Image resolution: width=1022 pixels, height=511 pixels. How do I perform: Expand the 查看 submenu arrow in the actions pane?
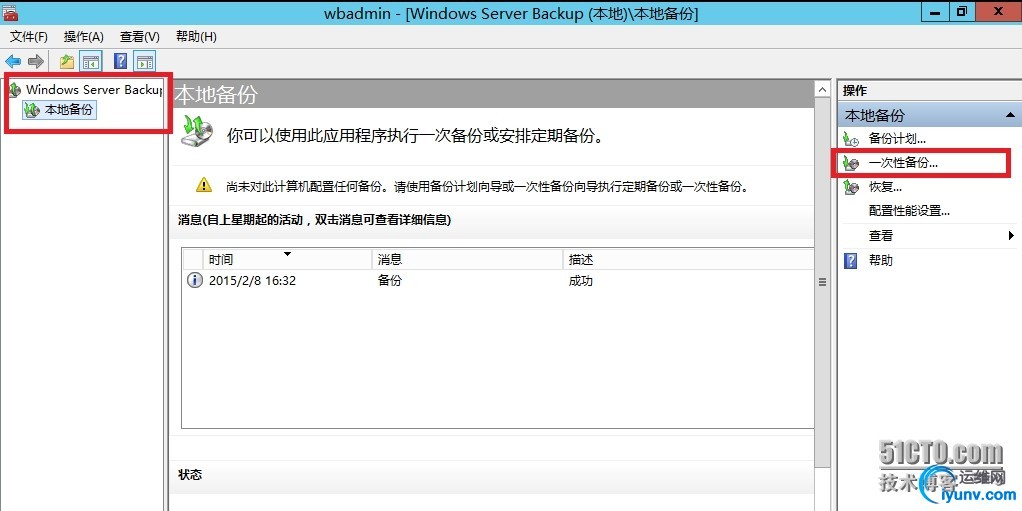[1012, 236]
